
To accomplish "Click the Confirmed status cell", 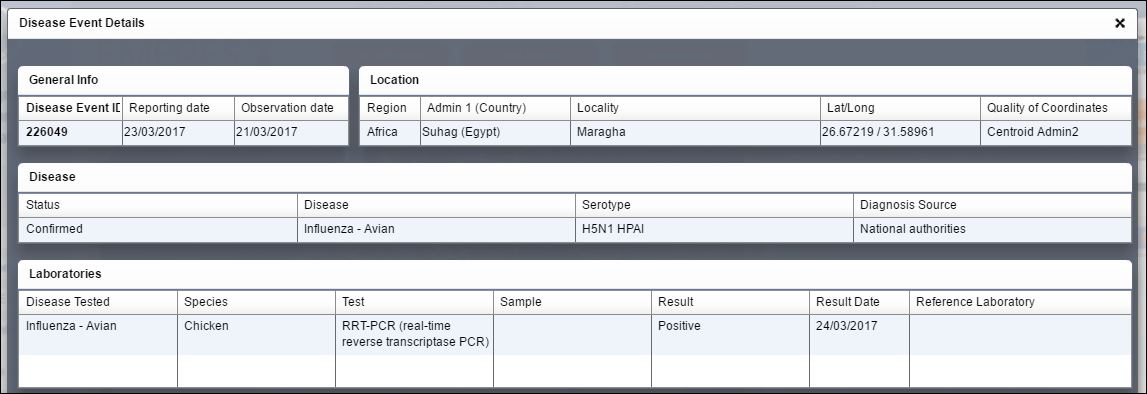I will 158,230.
